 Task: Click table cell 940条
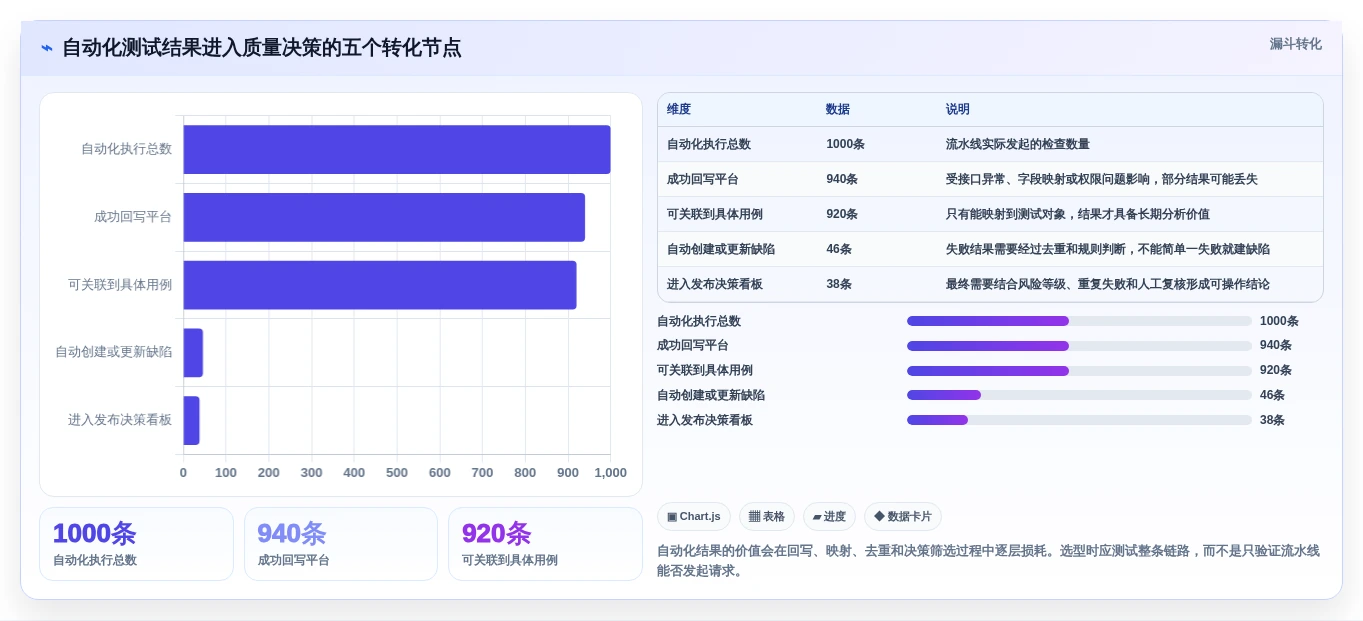point(842,179)
